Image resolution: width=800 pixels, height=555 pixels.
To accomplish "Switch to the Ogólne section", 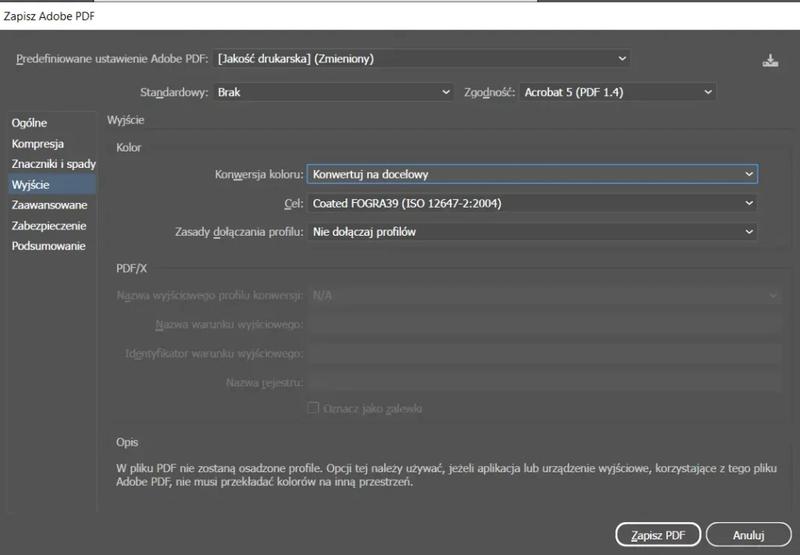I will [x=30, y=123].
